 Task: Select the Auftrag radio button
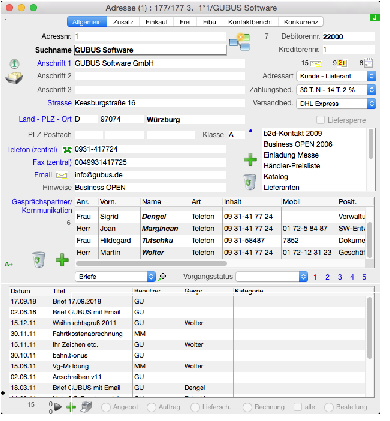151,407
